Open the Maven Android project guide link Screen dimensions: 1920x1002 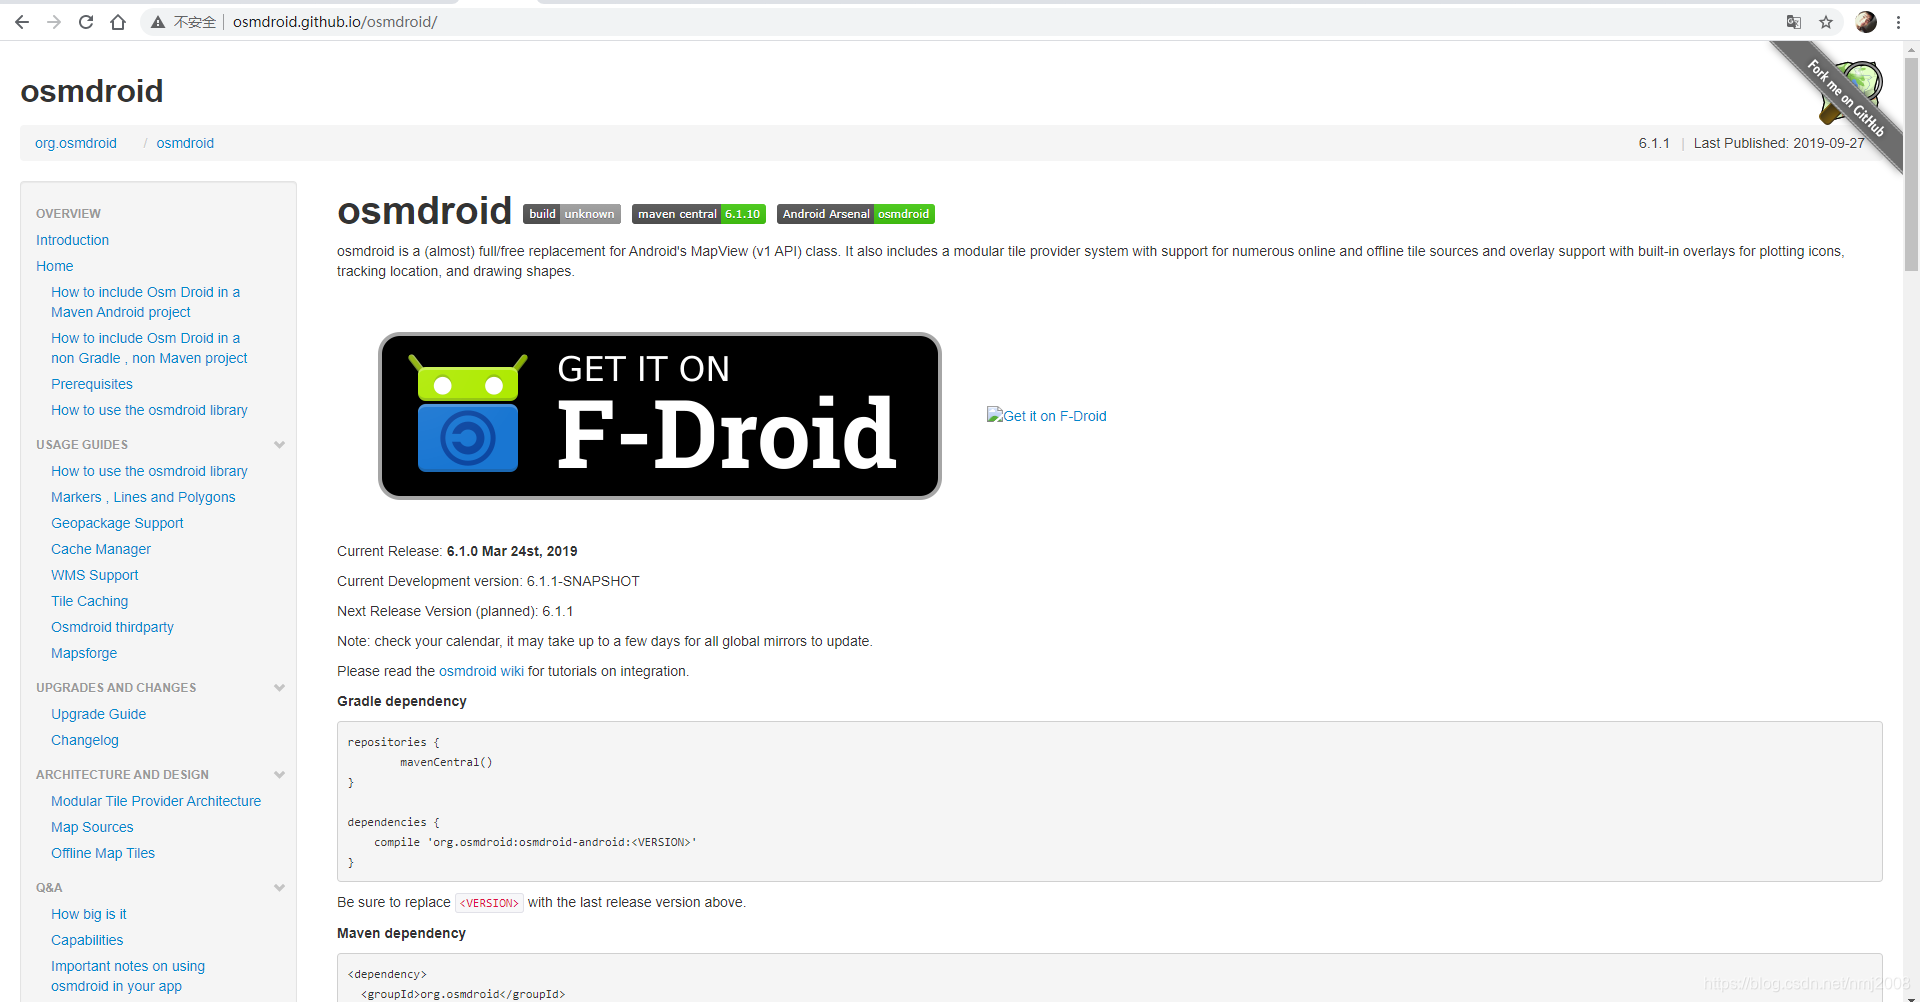[x=145, y=302]
